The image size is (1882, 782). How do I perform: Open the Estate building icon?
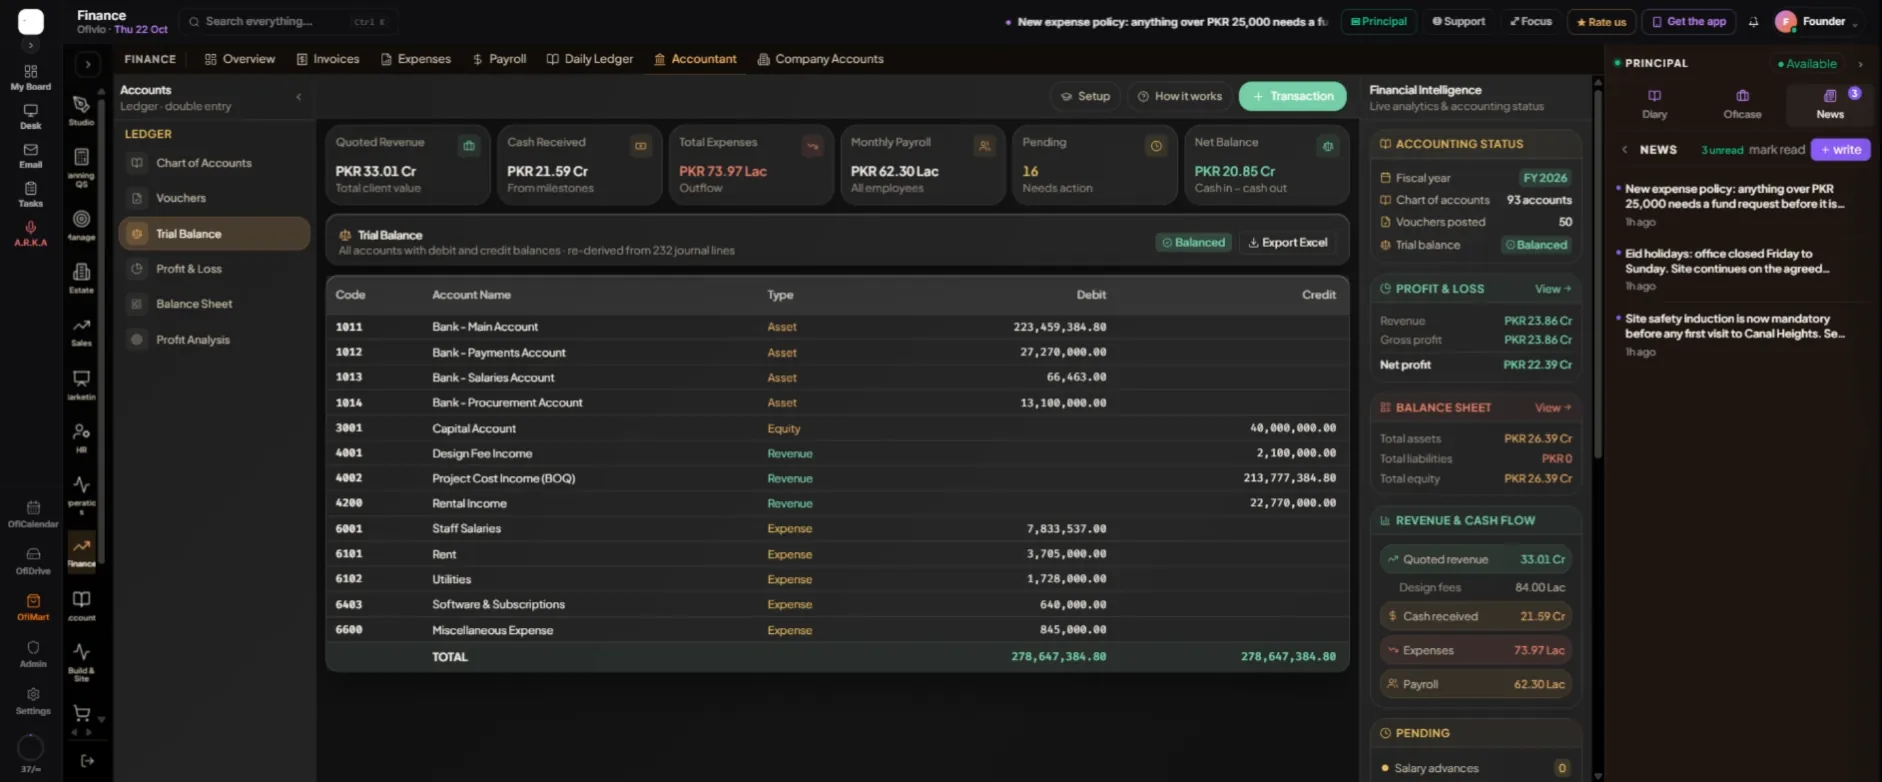click(x=82, y=277)
